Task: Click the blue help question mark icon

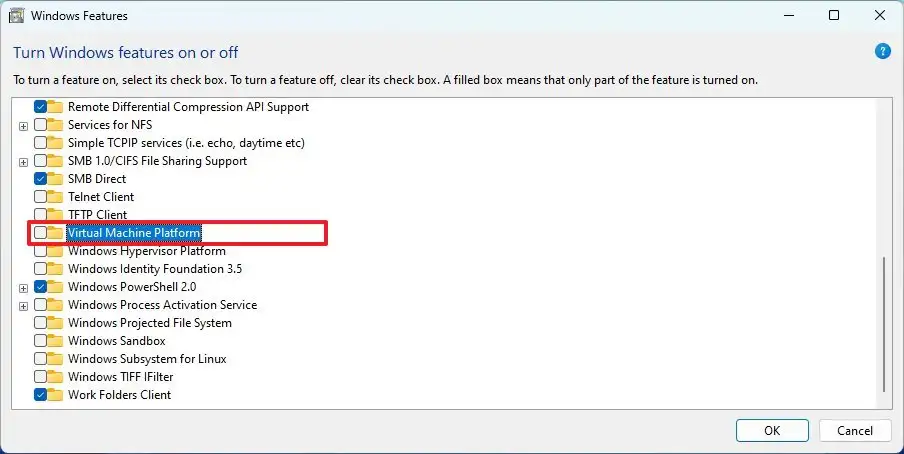Action: pyautogui.click(x=882, y=51)
